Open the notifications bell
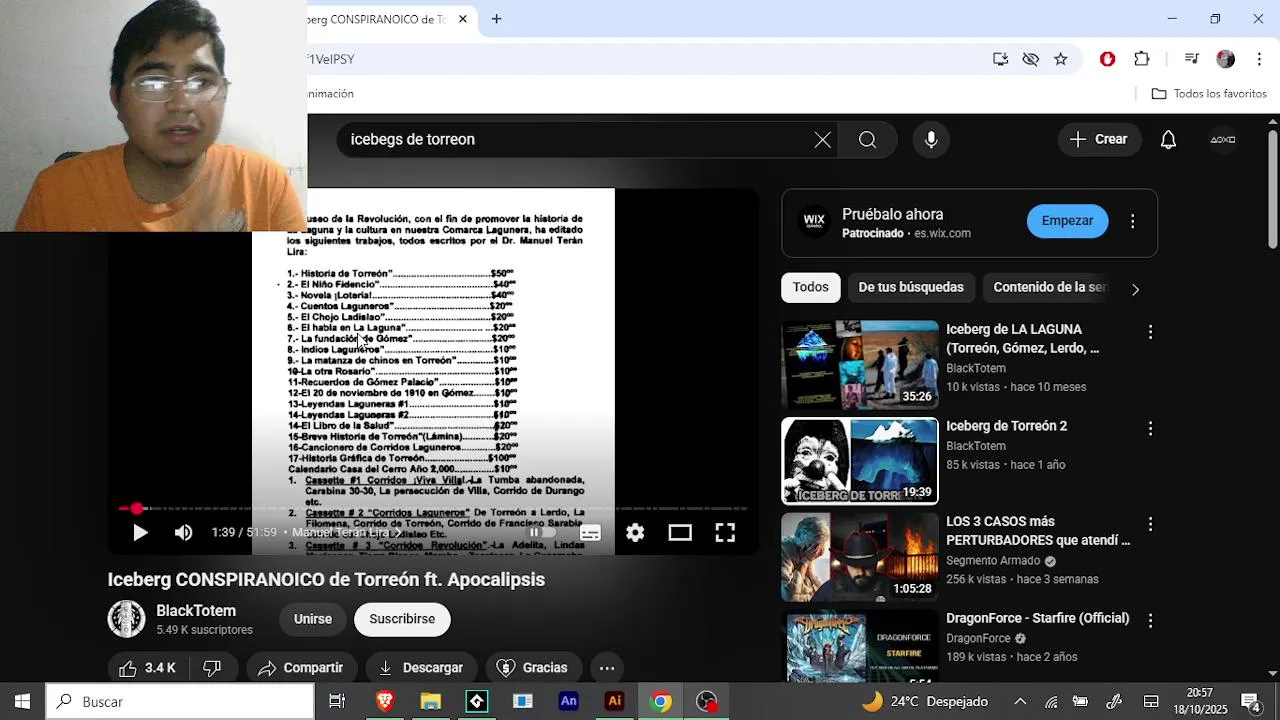Screen dimensions: 1280x720 (1168, 140)
